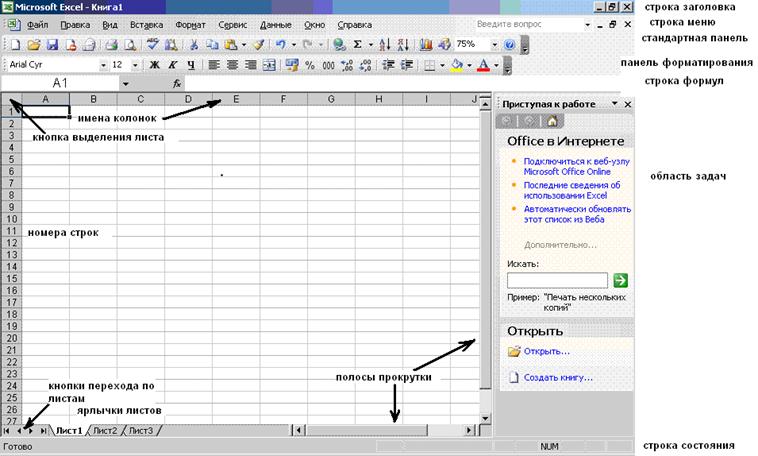The image size is (758, 456).
Task: Paste using the clipboard icon
Action: pyautogui.click(x=231, y=44)
